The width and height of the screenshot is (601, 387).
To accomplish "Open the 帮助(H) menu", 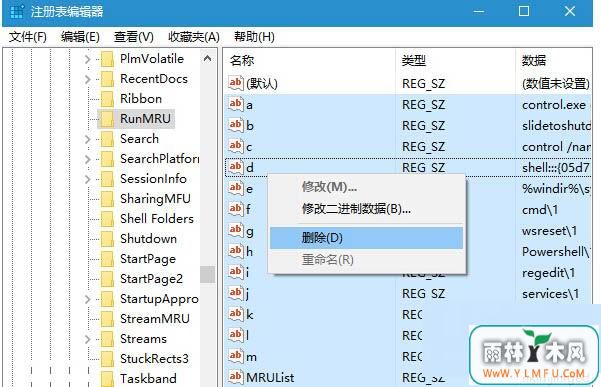I will coord(254,37).
